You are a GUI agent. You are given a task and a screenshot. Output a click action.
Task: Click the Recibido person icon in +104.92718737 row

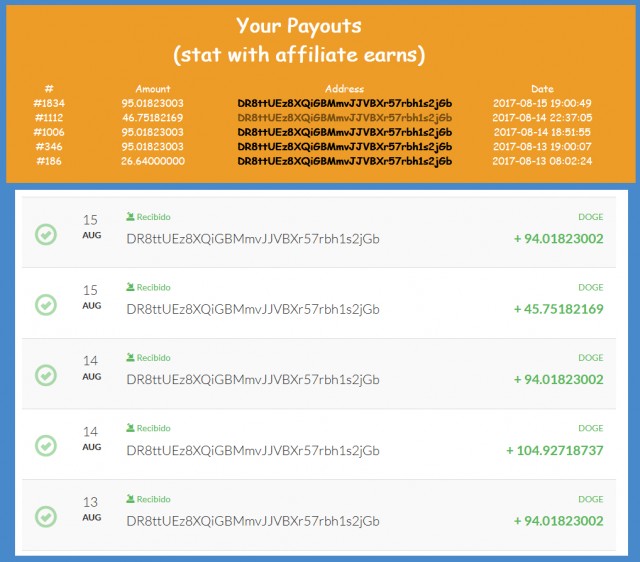(x=131, y=428)
